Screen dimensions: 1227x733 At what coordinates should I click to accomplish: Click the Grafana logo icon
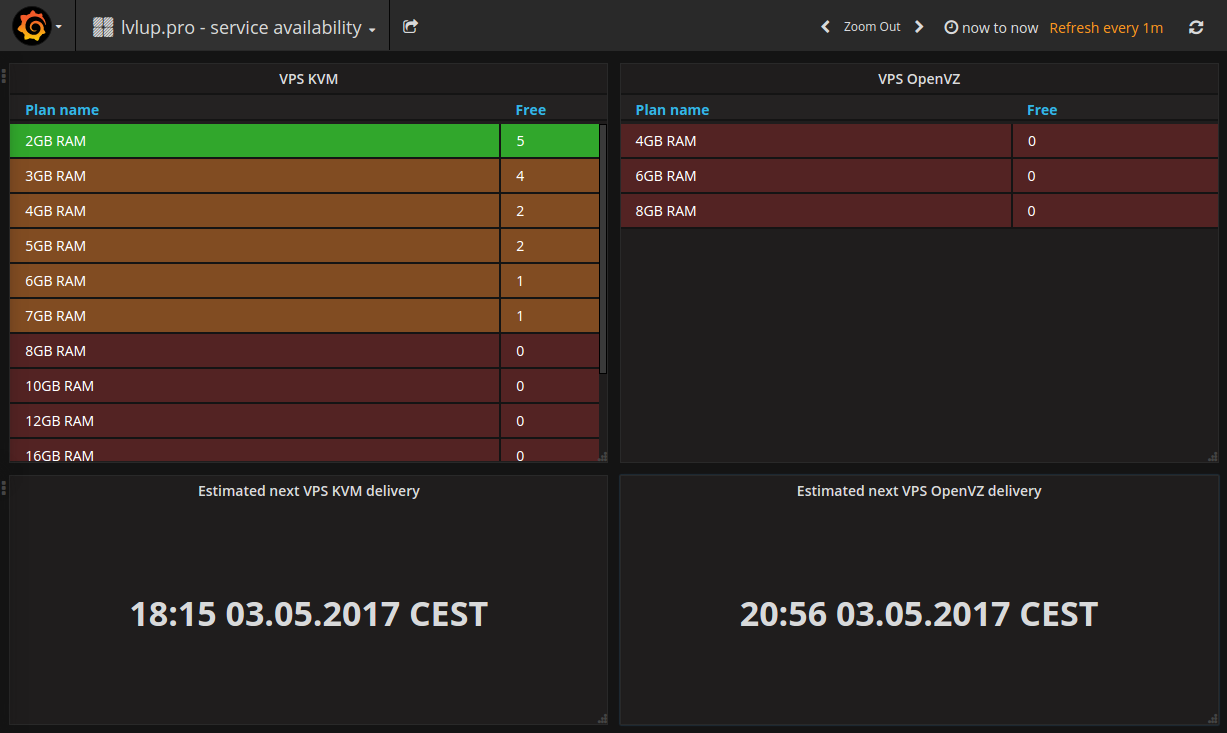[x=31, y=27]
